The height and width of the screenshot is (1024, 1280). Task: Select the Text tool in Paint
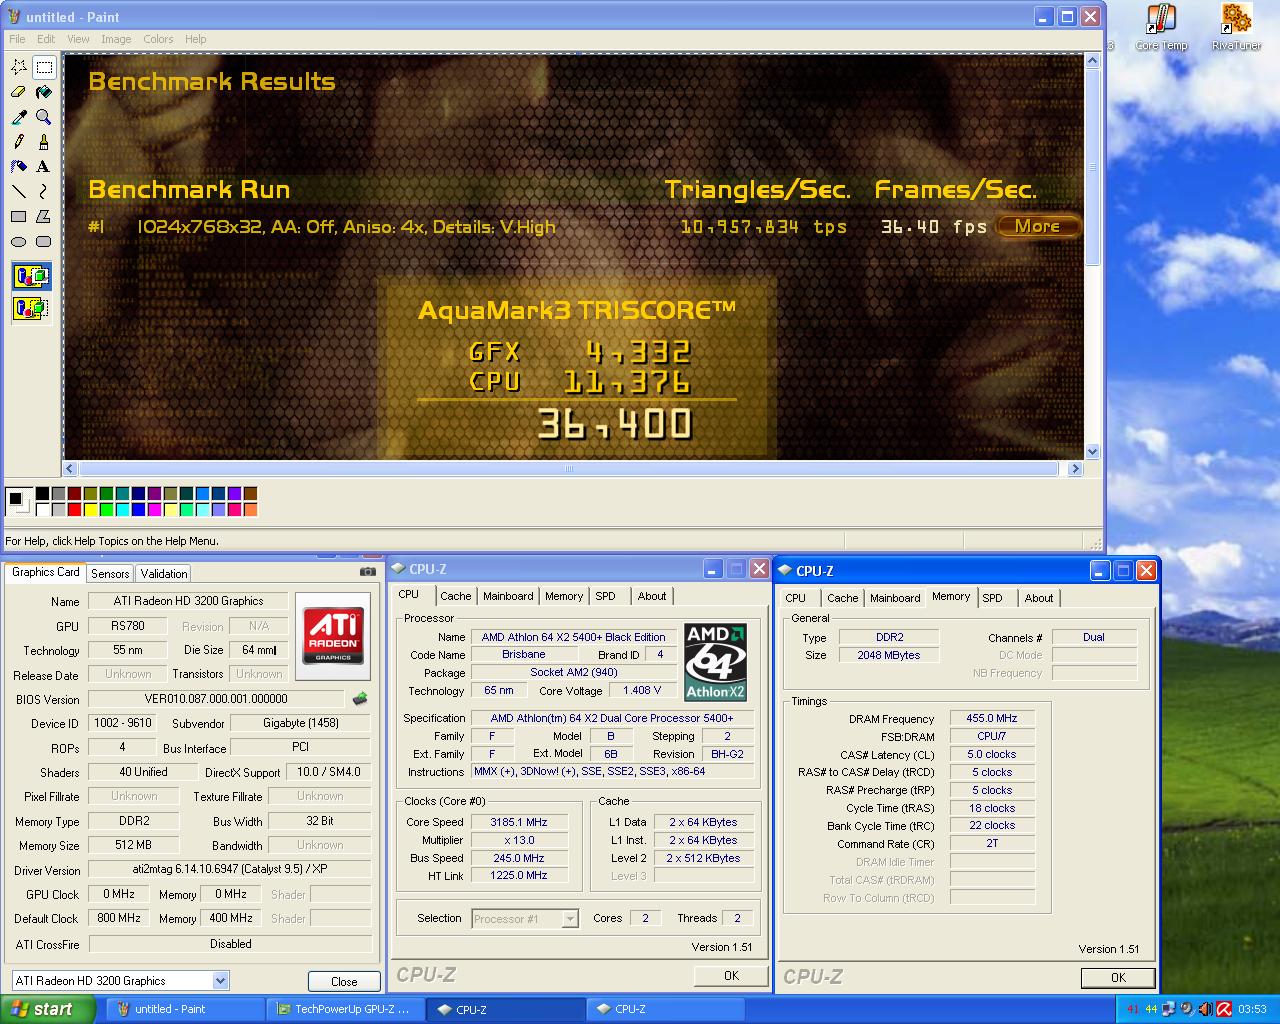[x=44, y=167]
